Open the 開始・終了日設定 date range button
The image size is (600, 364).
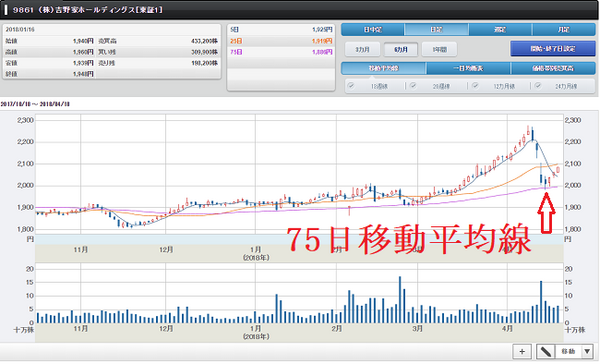(553, 49)
